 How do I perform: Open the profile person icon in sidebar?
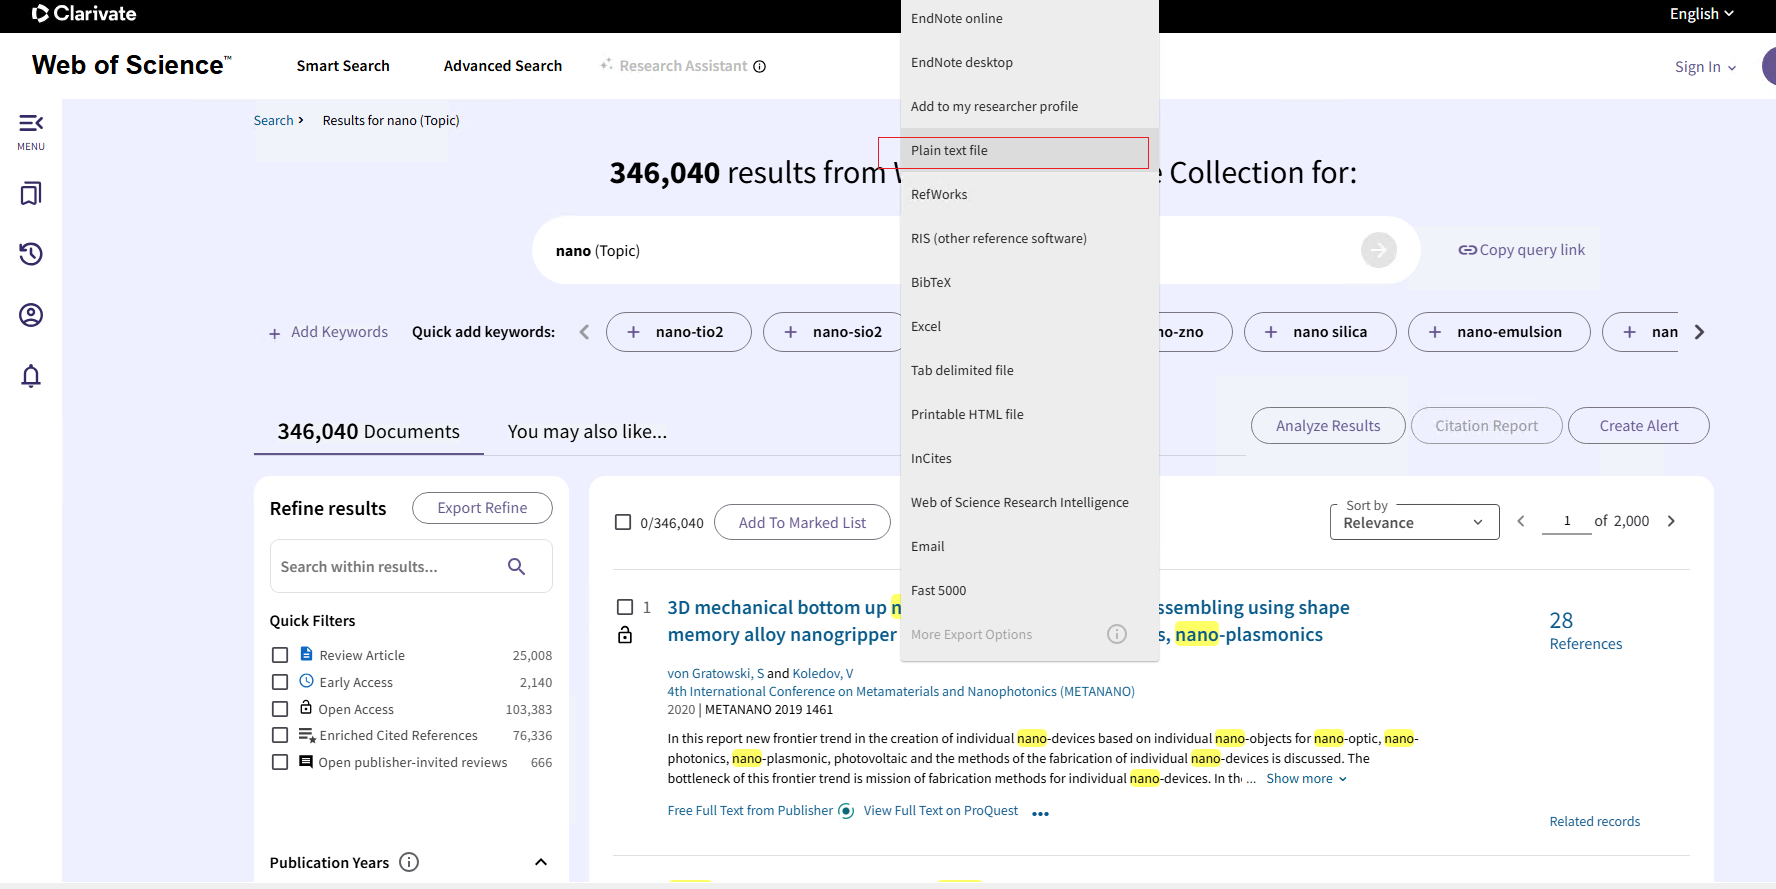tap(31, 315)
